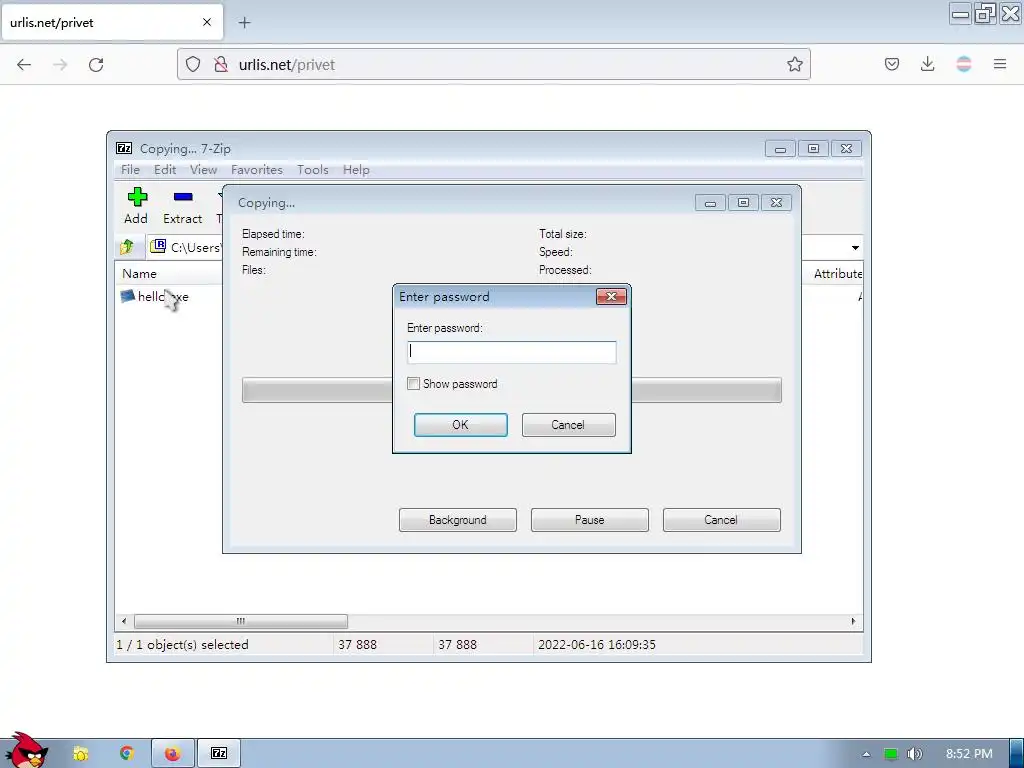Open Pocket save icon in browser toolbar

tap(891, 64)
